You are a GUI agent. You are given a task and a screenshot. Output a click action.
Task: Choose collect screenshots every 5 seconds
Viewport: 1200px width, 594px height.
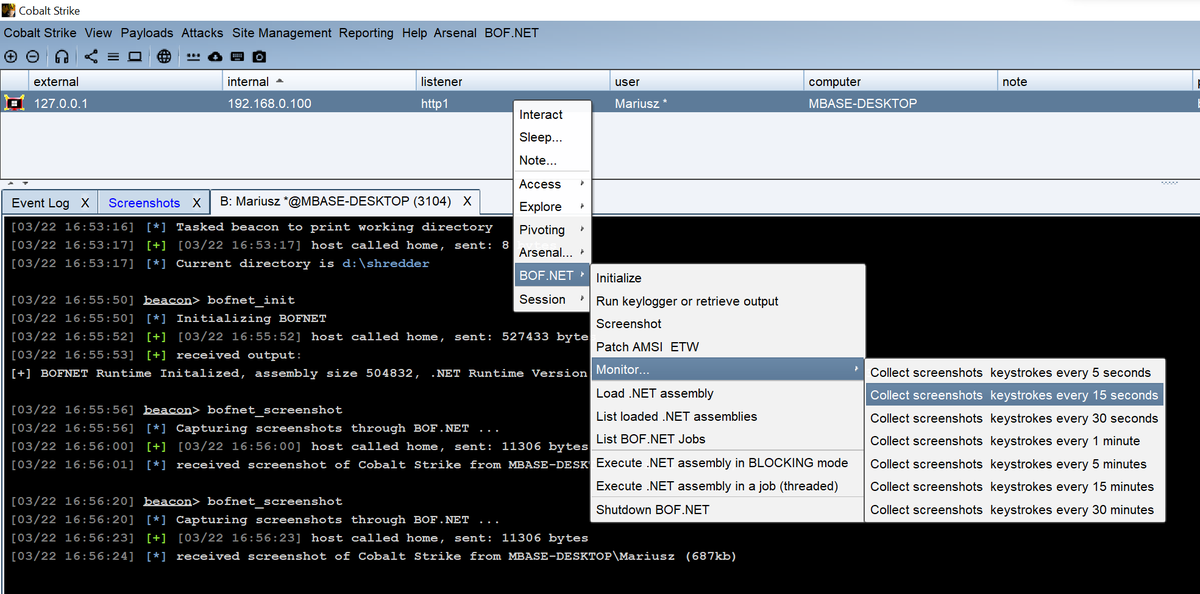(1015, 372)
